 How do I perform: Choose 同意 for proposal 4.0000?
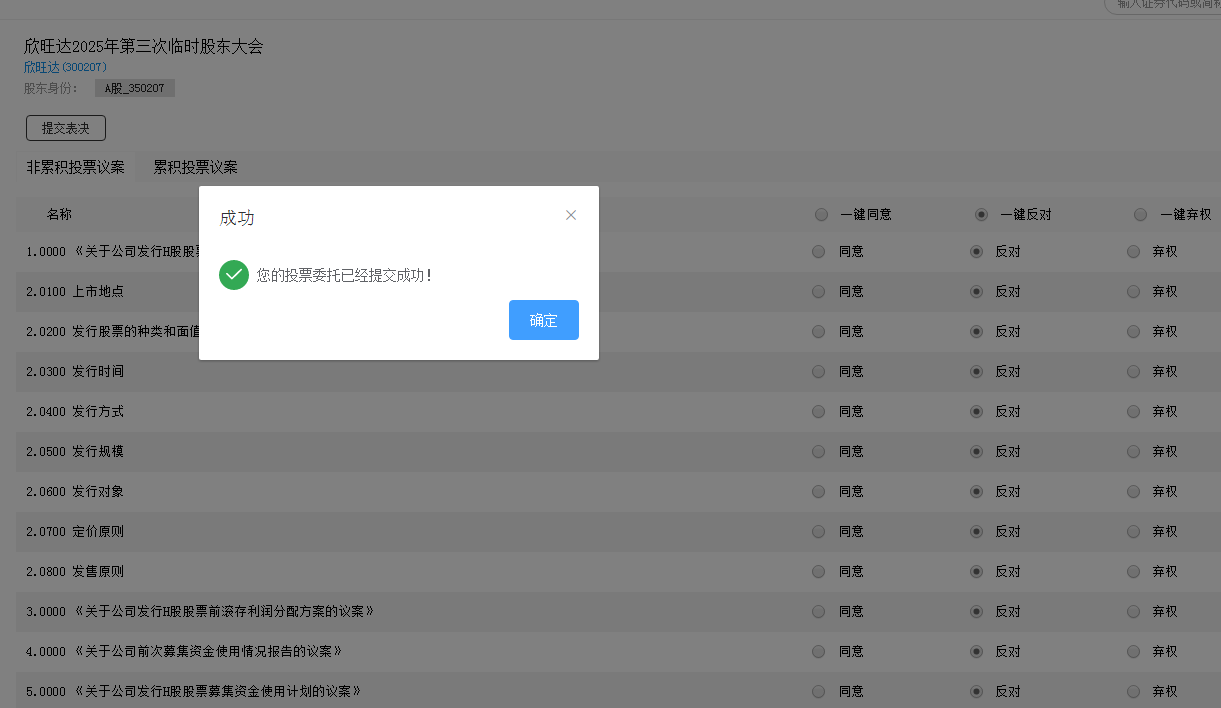(x=819, y=651)
